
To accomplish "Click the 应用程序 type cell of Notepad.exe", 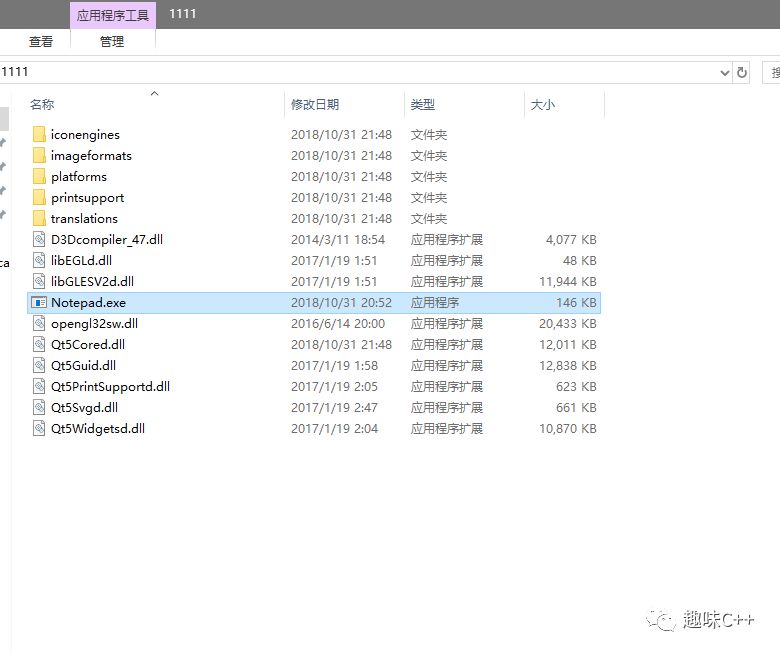I will tap(435, 302).
